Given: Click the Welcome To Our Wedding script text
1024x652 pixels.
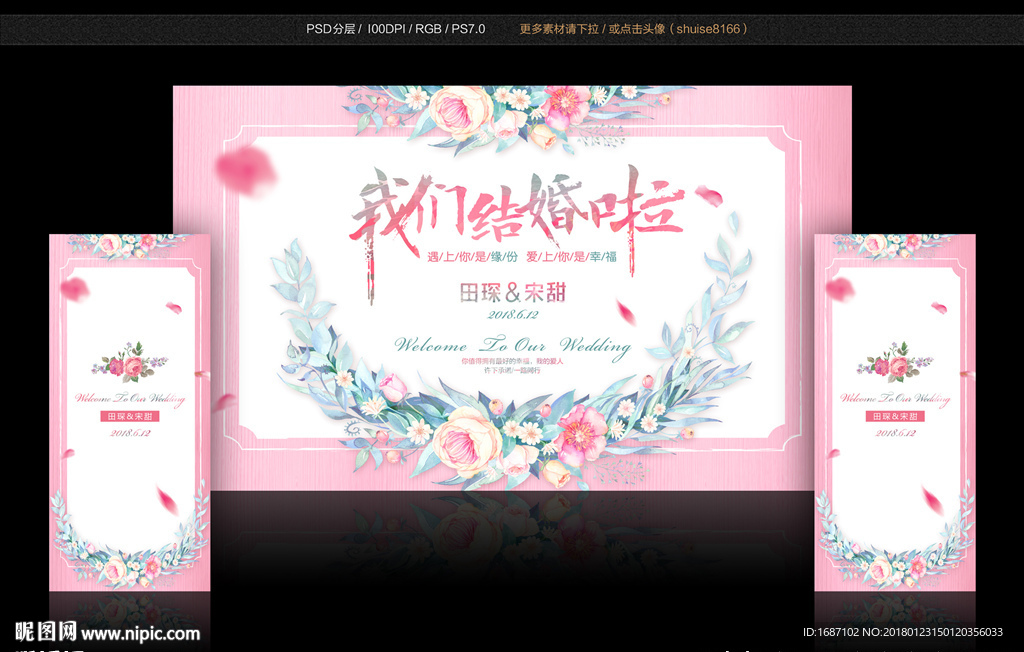Looking at the screenshot, I should 515,344.
